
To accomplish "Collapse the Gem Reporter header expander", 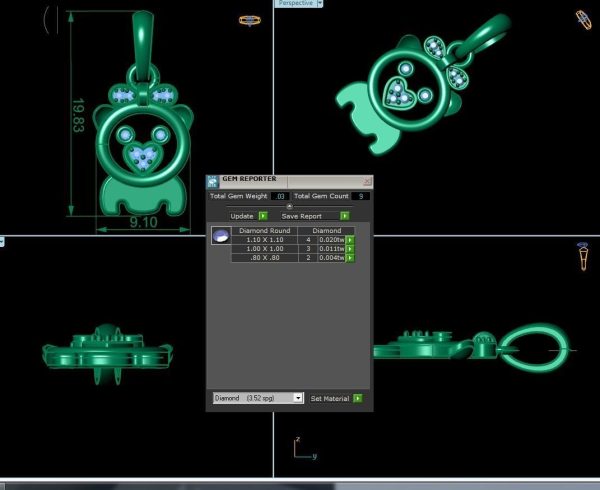I will pyautogui.click(x=289, y=207).
